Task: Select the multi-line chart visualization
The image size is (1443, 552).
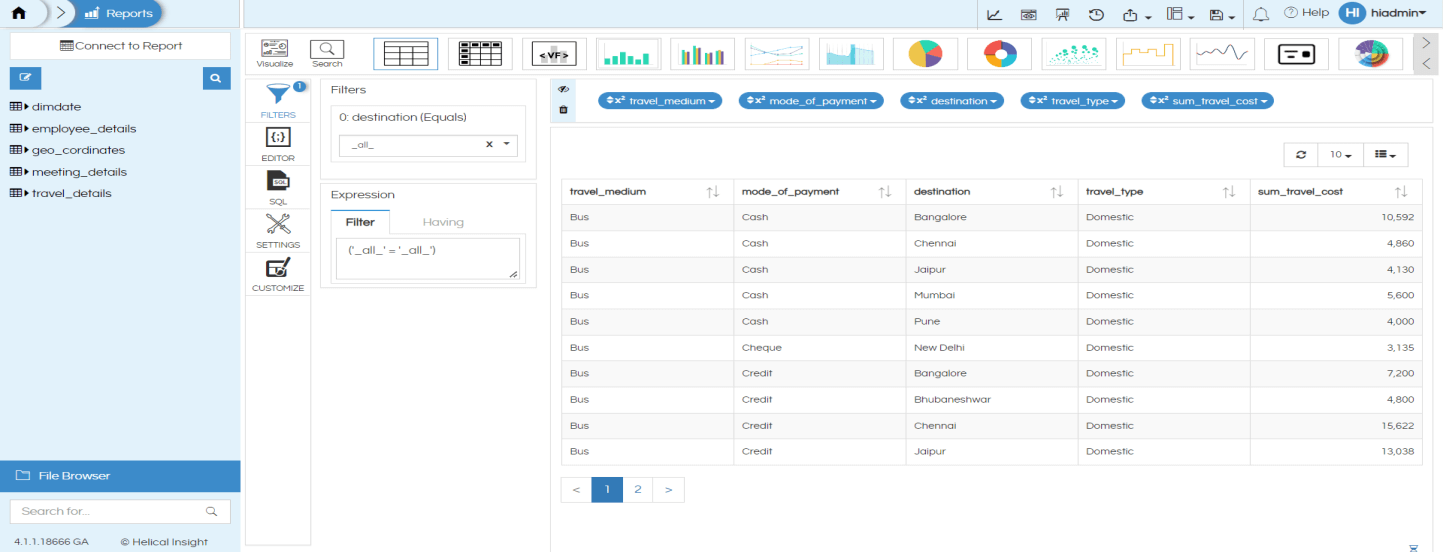Action: coord(777,54)
